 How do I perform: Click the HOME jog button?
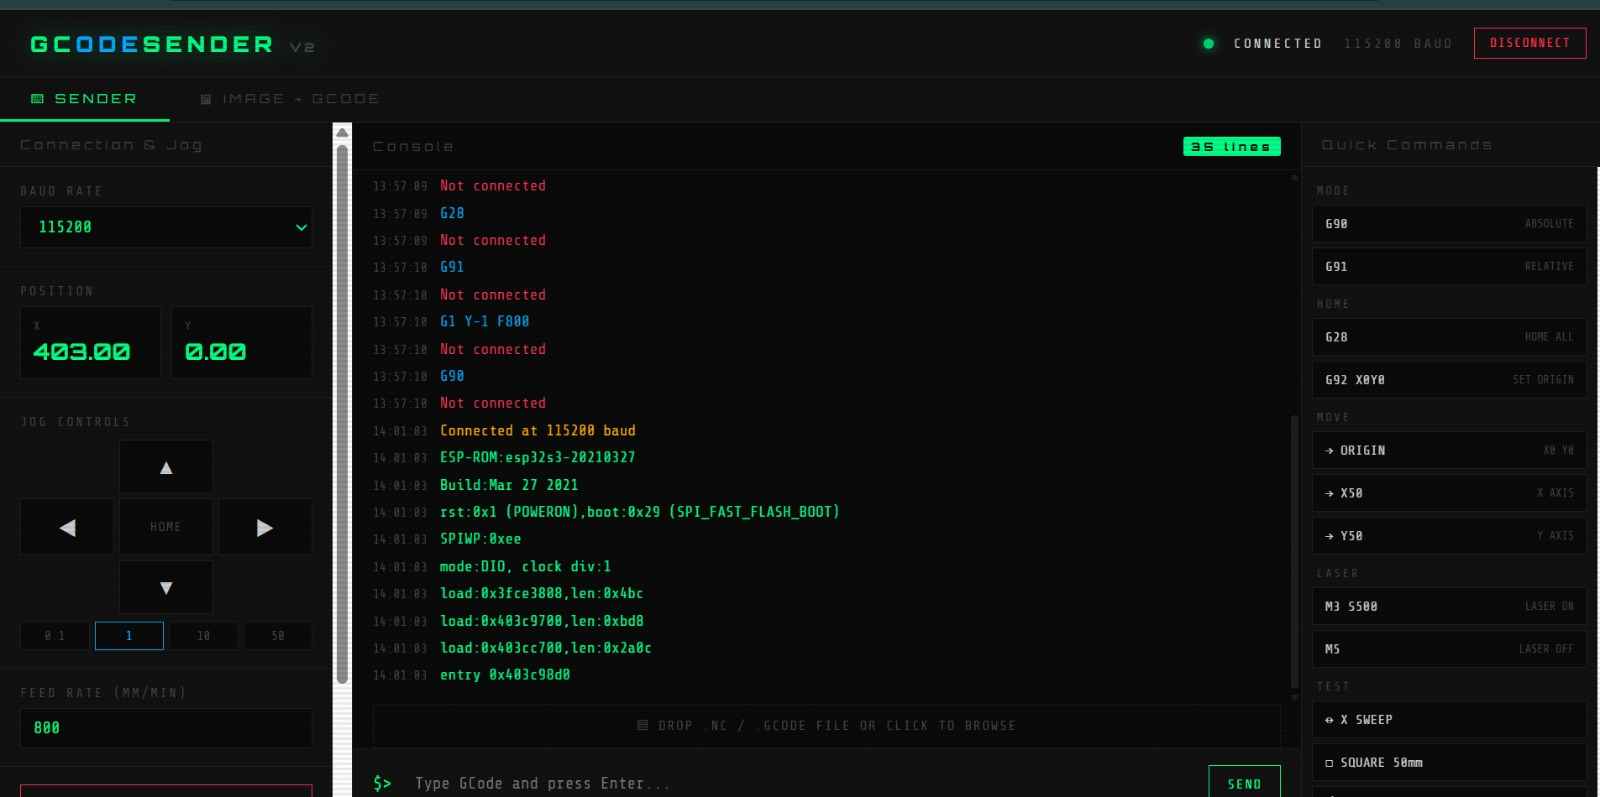point(166,527)
